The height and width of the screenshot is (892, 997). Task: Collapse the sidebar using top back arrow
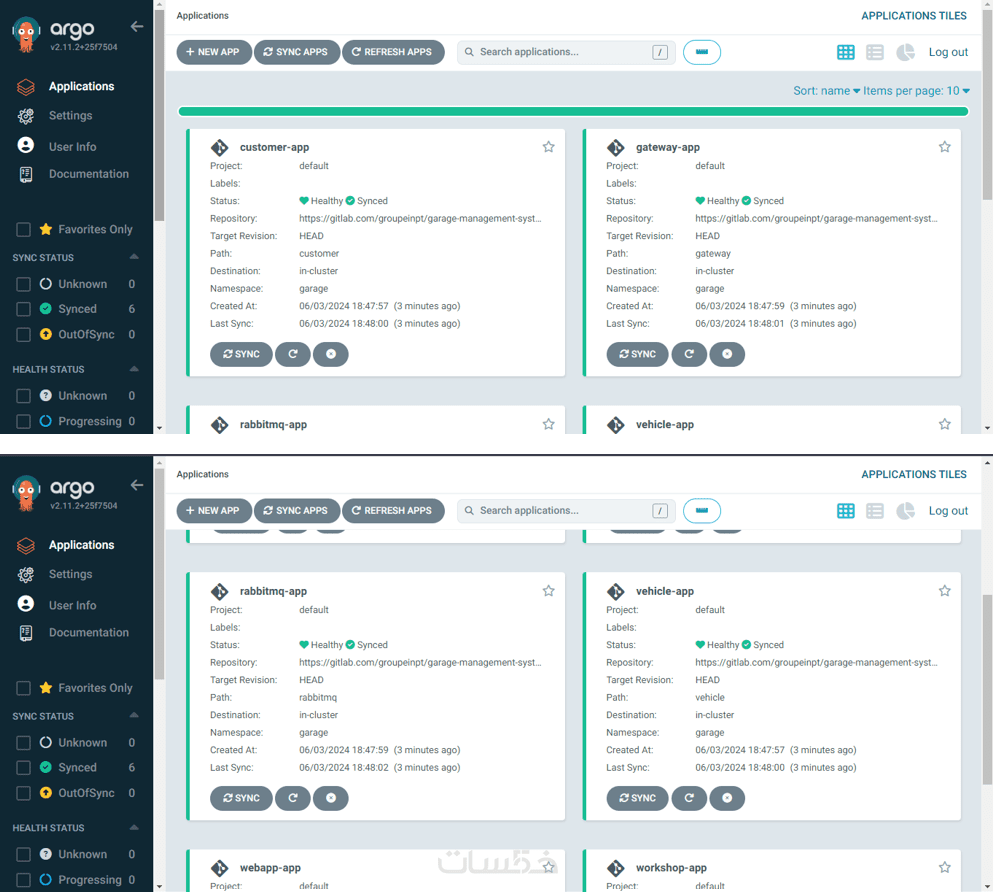137,26
